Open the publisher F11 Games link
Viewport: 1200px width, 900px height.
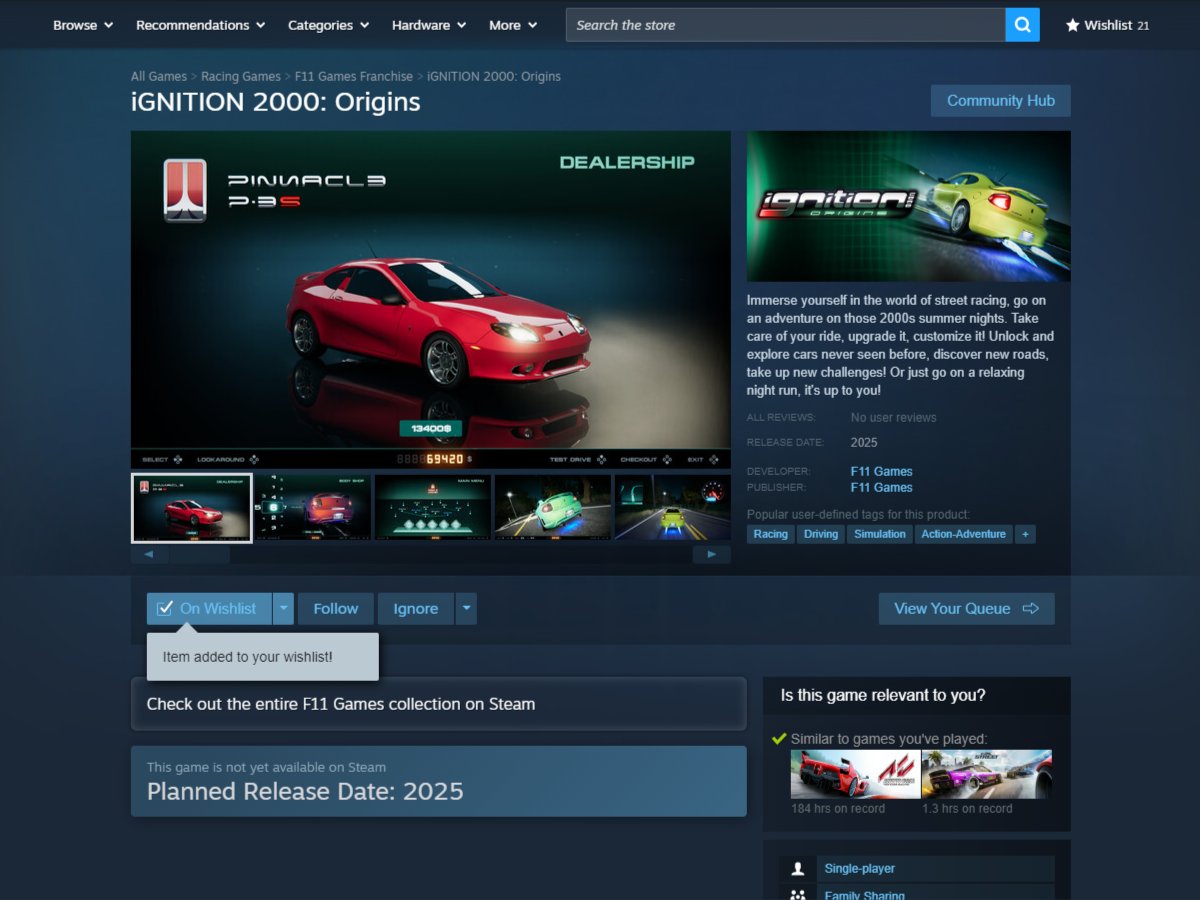pyautogui.click(x=881, y=487)
